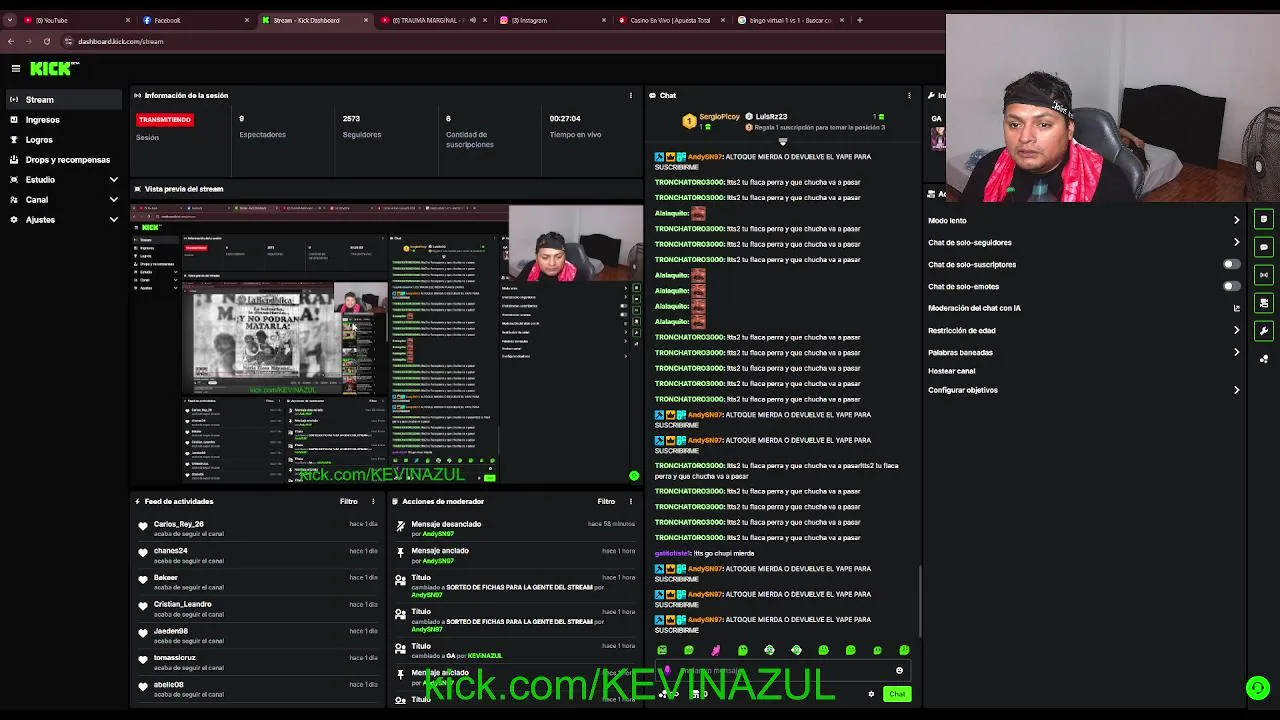Click the pin icon of Mensaje desanclado
This screenshot has height=720, width=1280.
[x=401, y=525]
